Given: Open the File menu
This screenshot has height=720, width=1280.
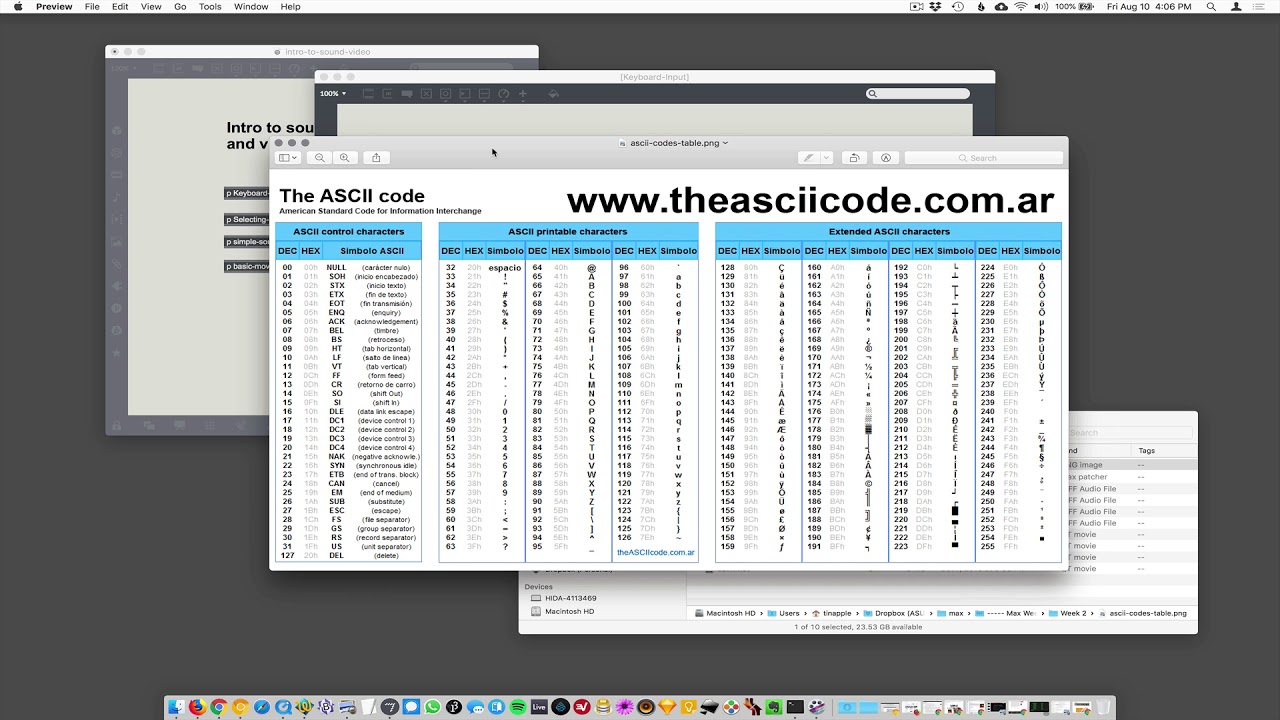Looking at the screenshot, I should 92,7.
